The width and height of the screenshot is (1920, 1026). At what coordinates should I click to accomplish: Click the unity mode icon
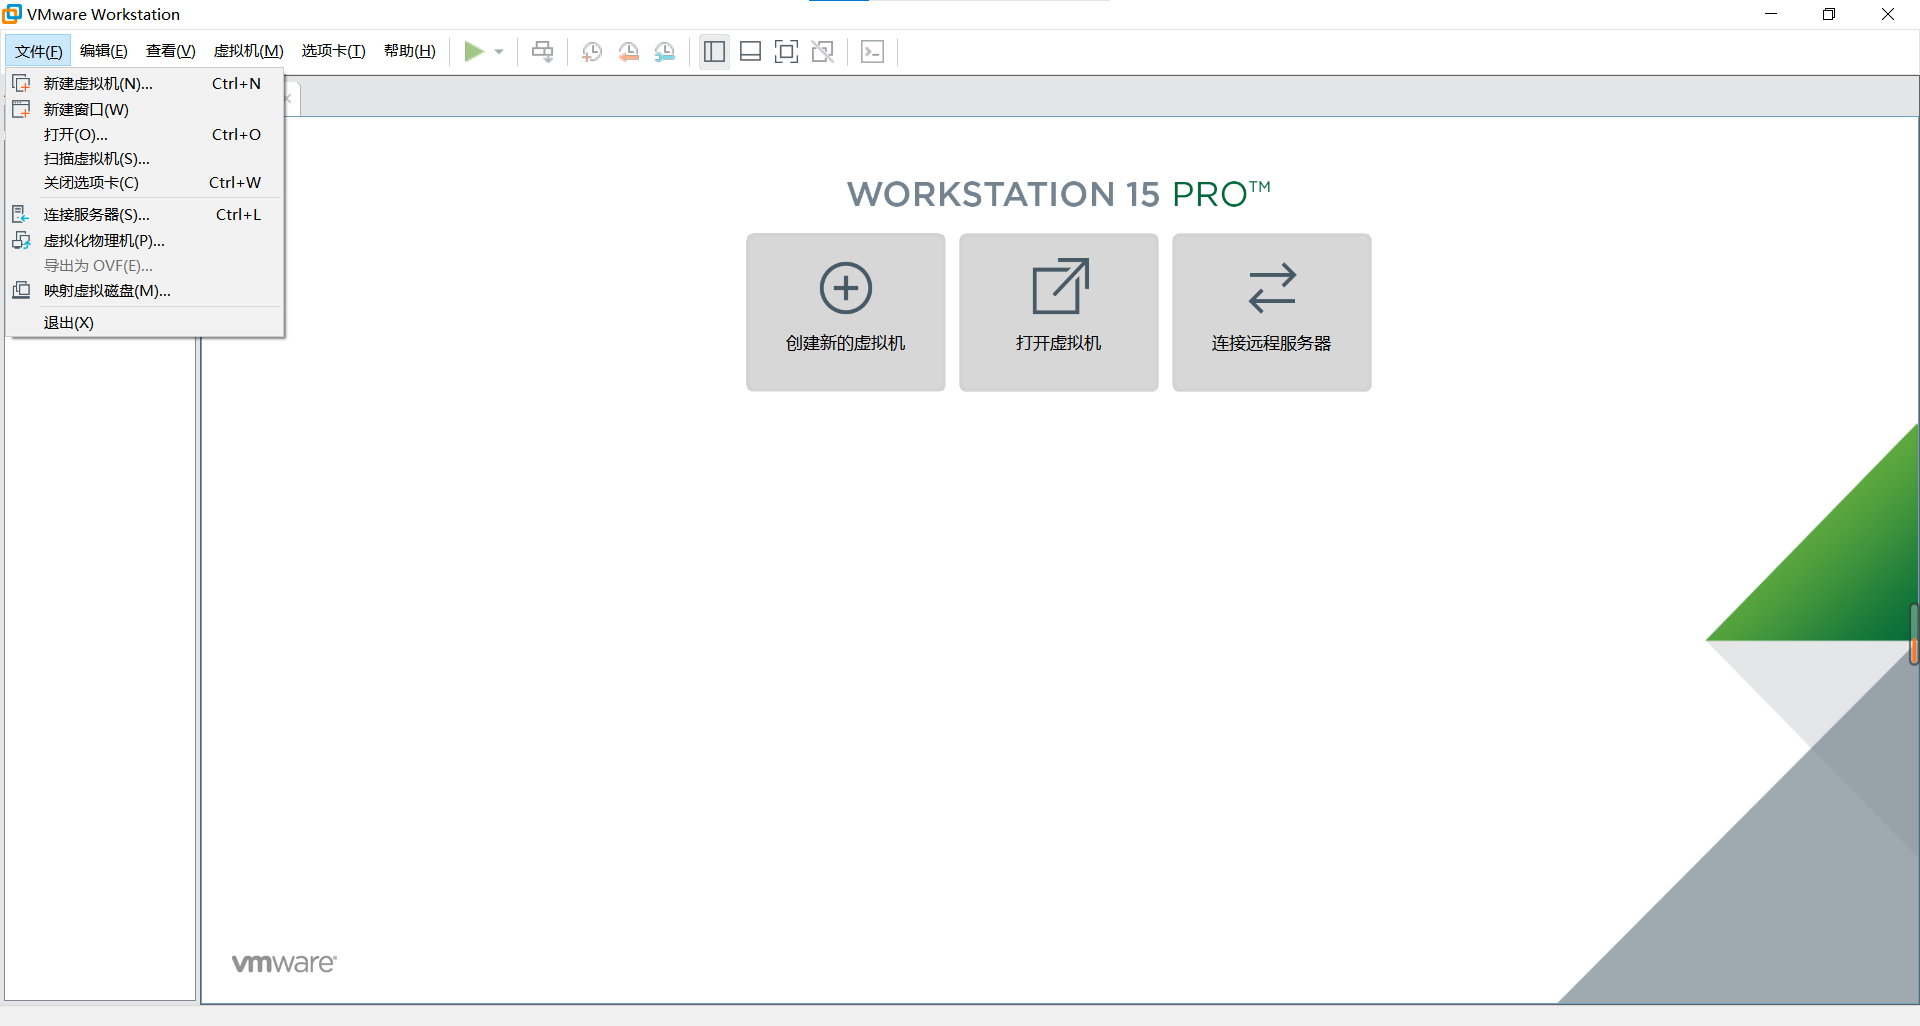point(823,52)
